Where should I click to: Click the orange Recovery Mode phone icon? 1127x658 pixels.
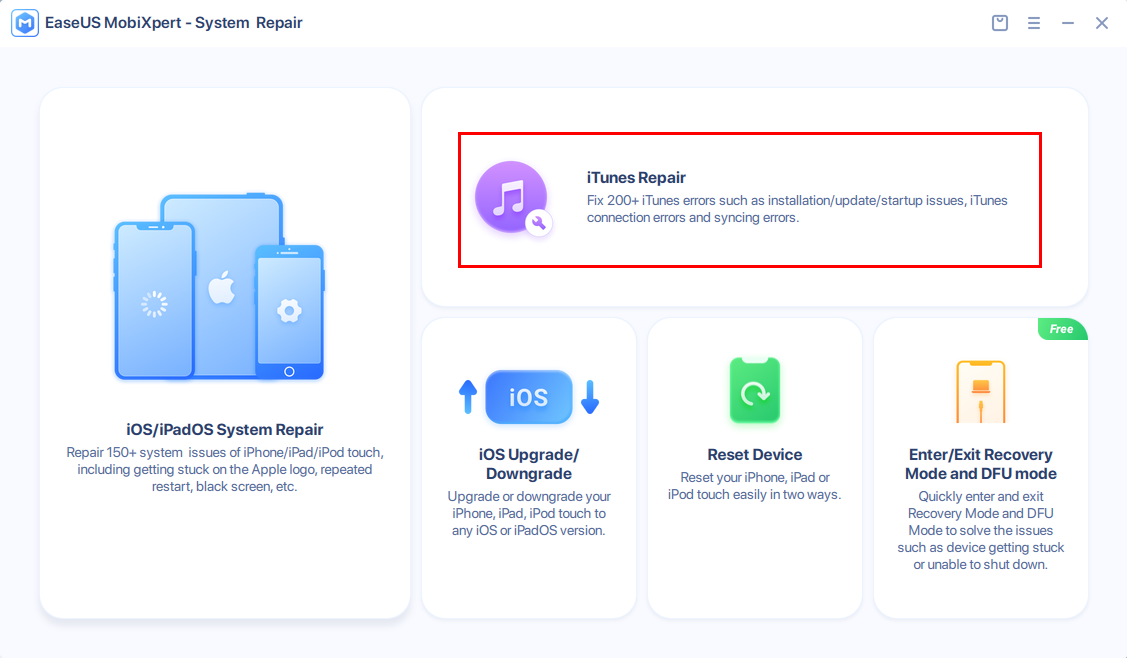pyautogui.click(x=980, y=391)
